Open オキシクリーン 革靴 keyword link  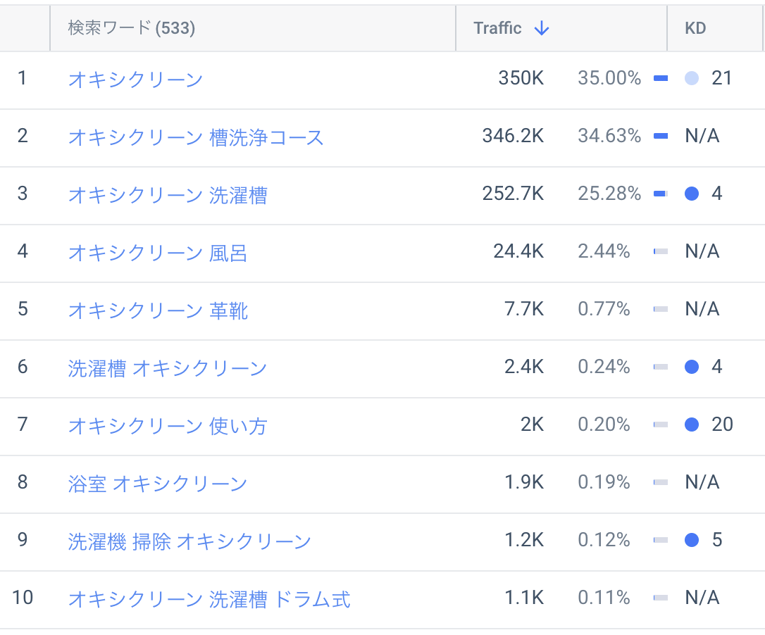157,310
